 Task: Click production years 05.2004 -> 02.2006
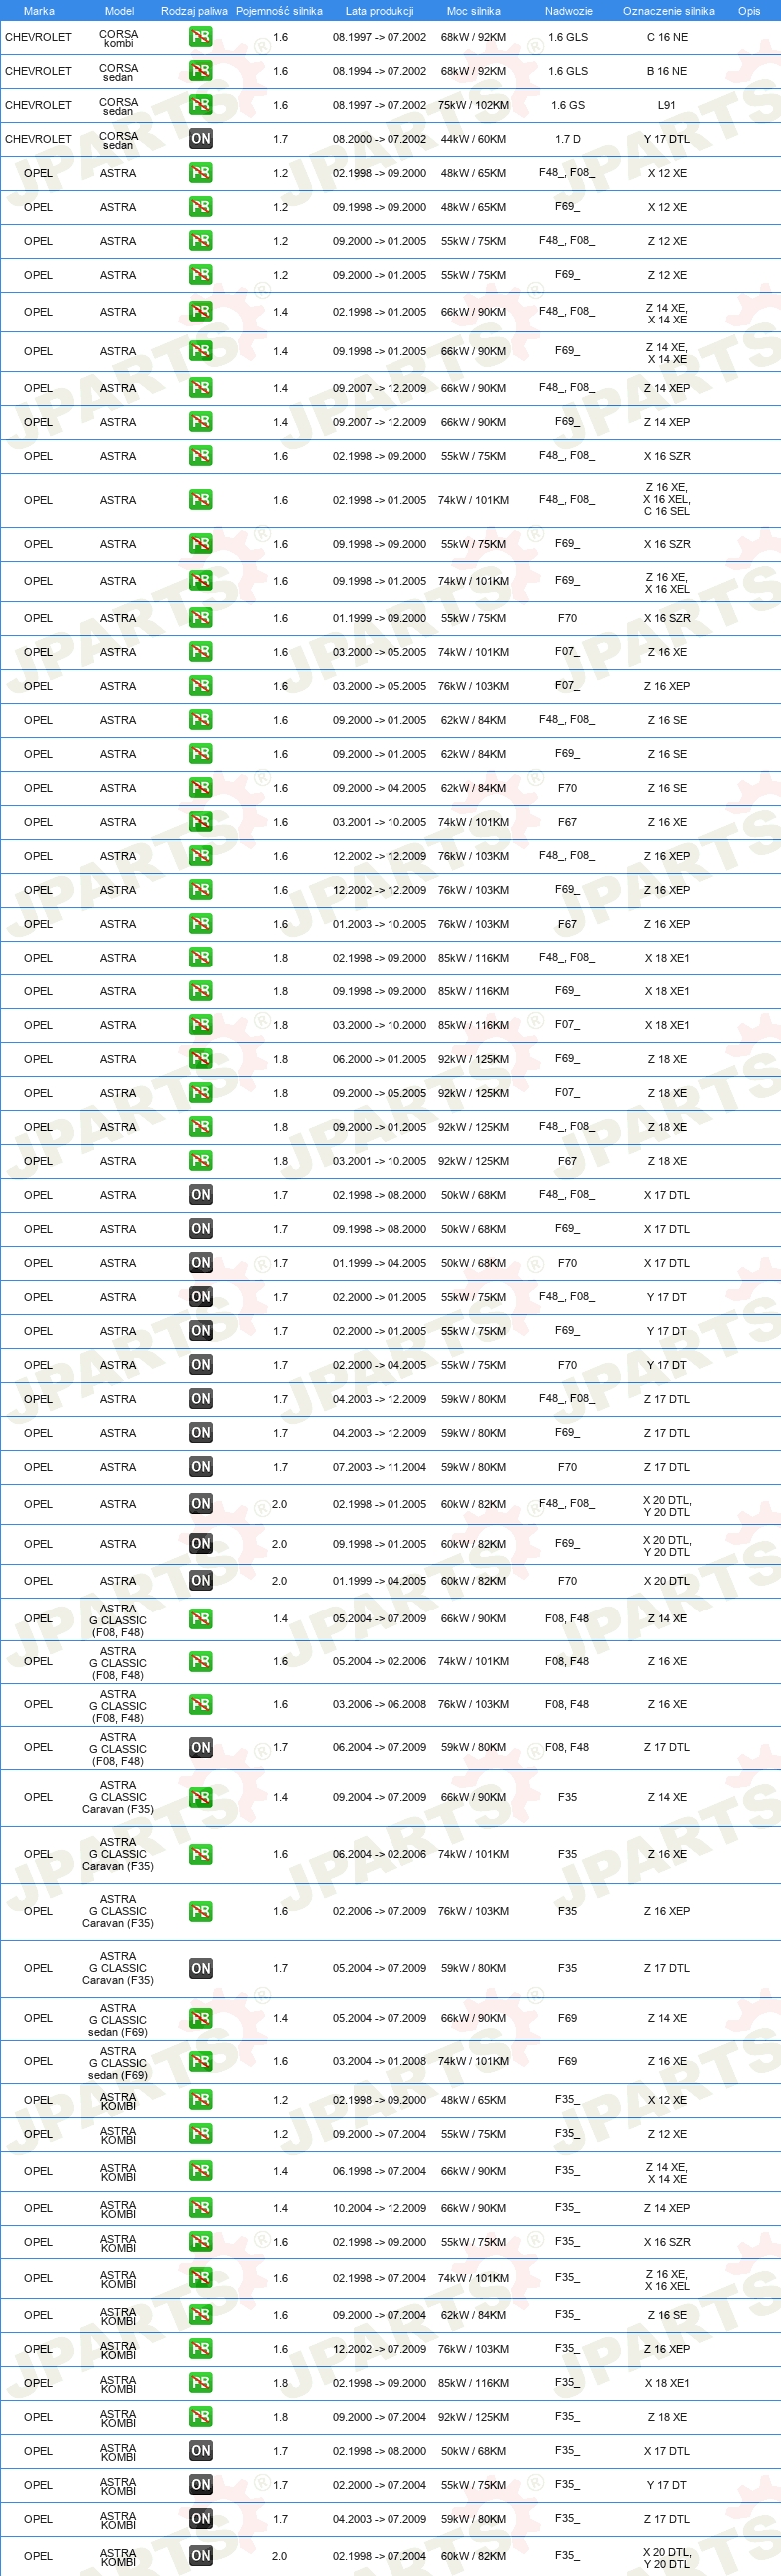click(x=379, y=1662)
